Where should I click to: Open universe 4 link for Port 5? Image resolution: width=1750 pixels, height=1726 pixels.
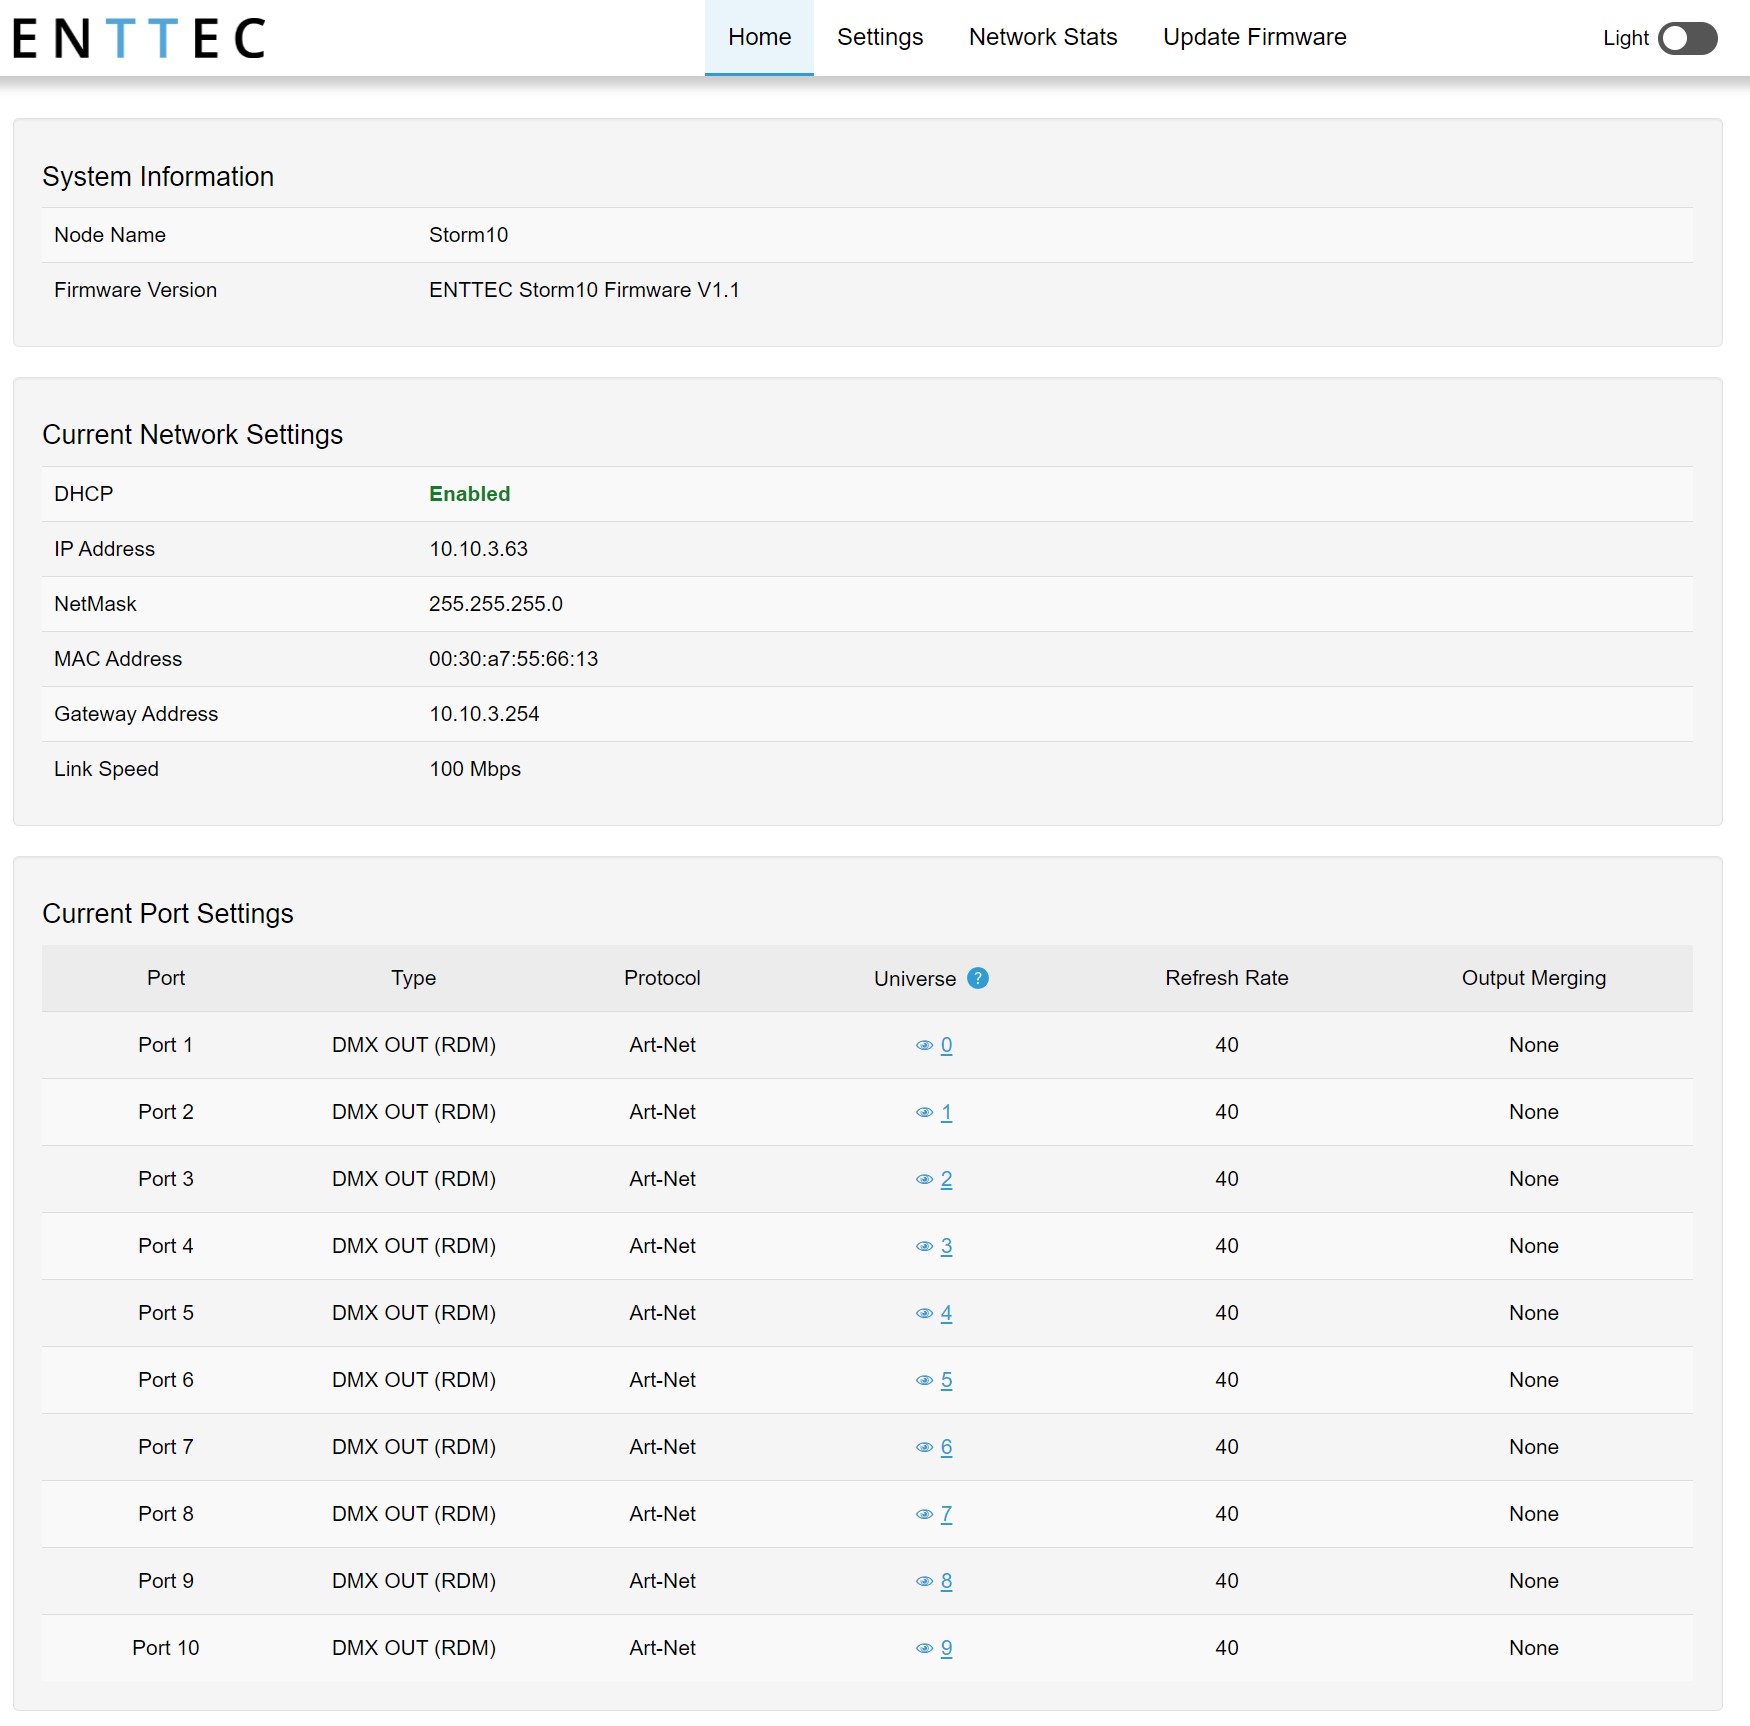946,1313
